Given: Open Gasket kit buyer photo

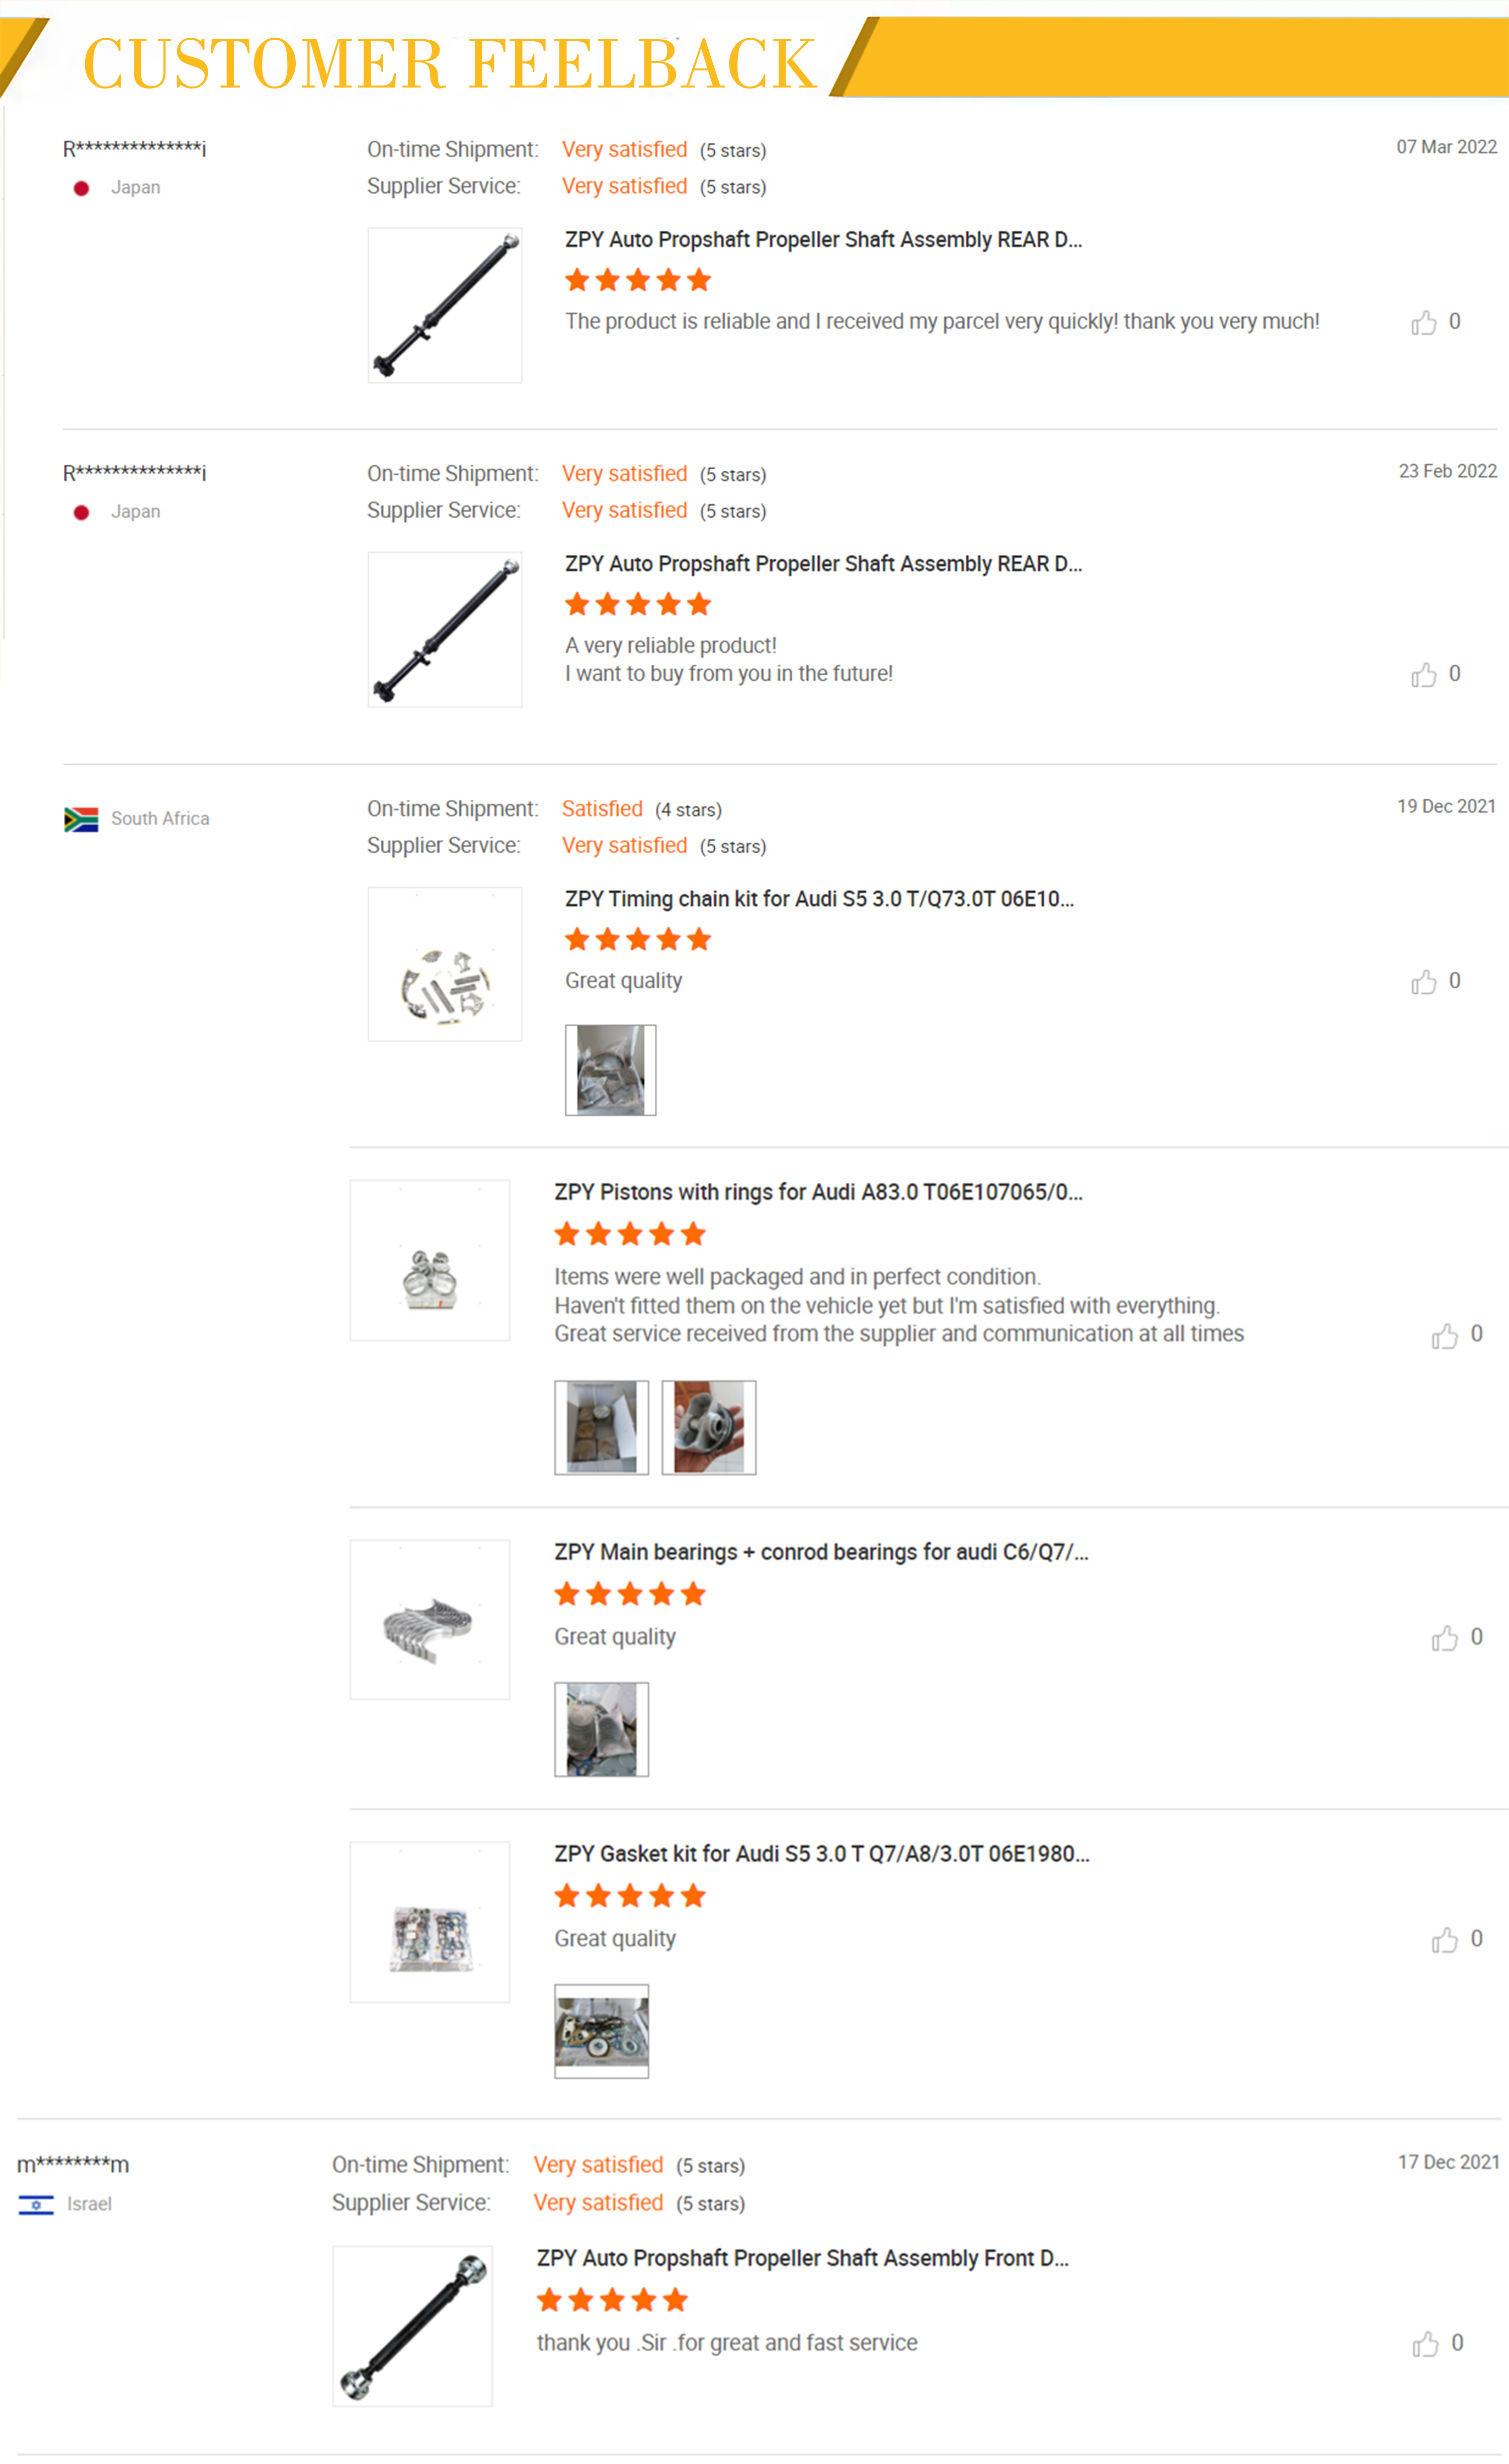Looking at the screenshot, I should (601, 2031).
